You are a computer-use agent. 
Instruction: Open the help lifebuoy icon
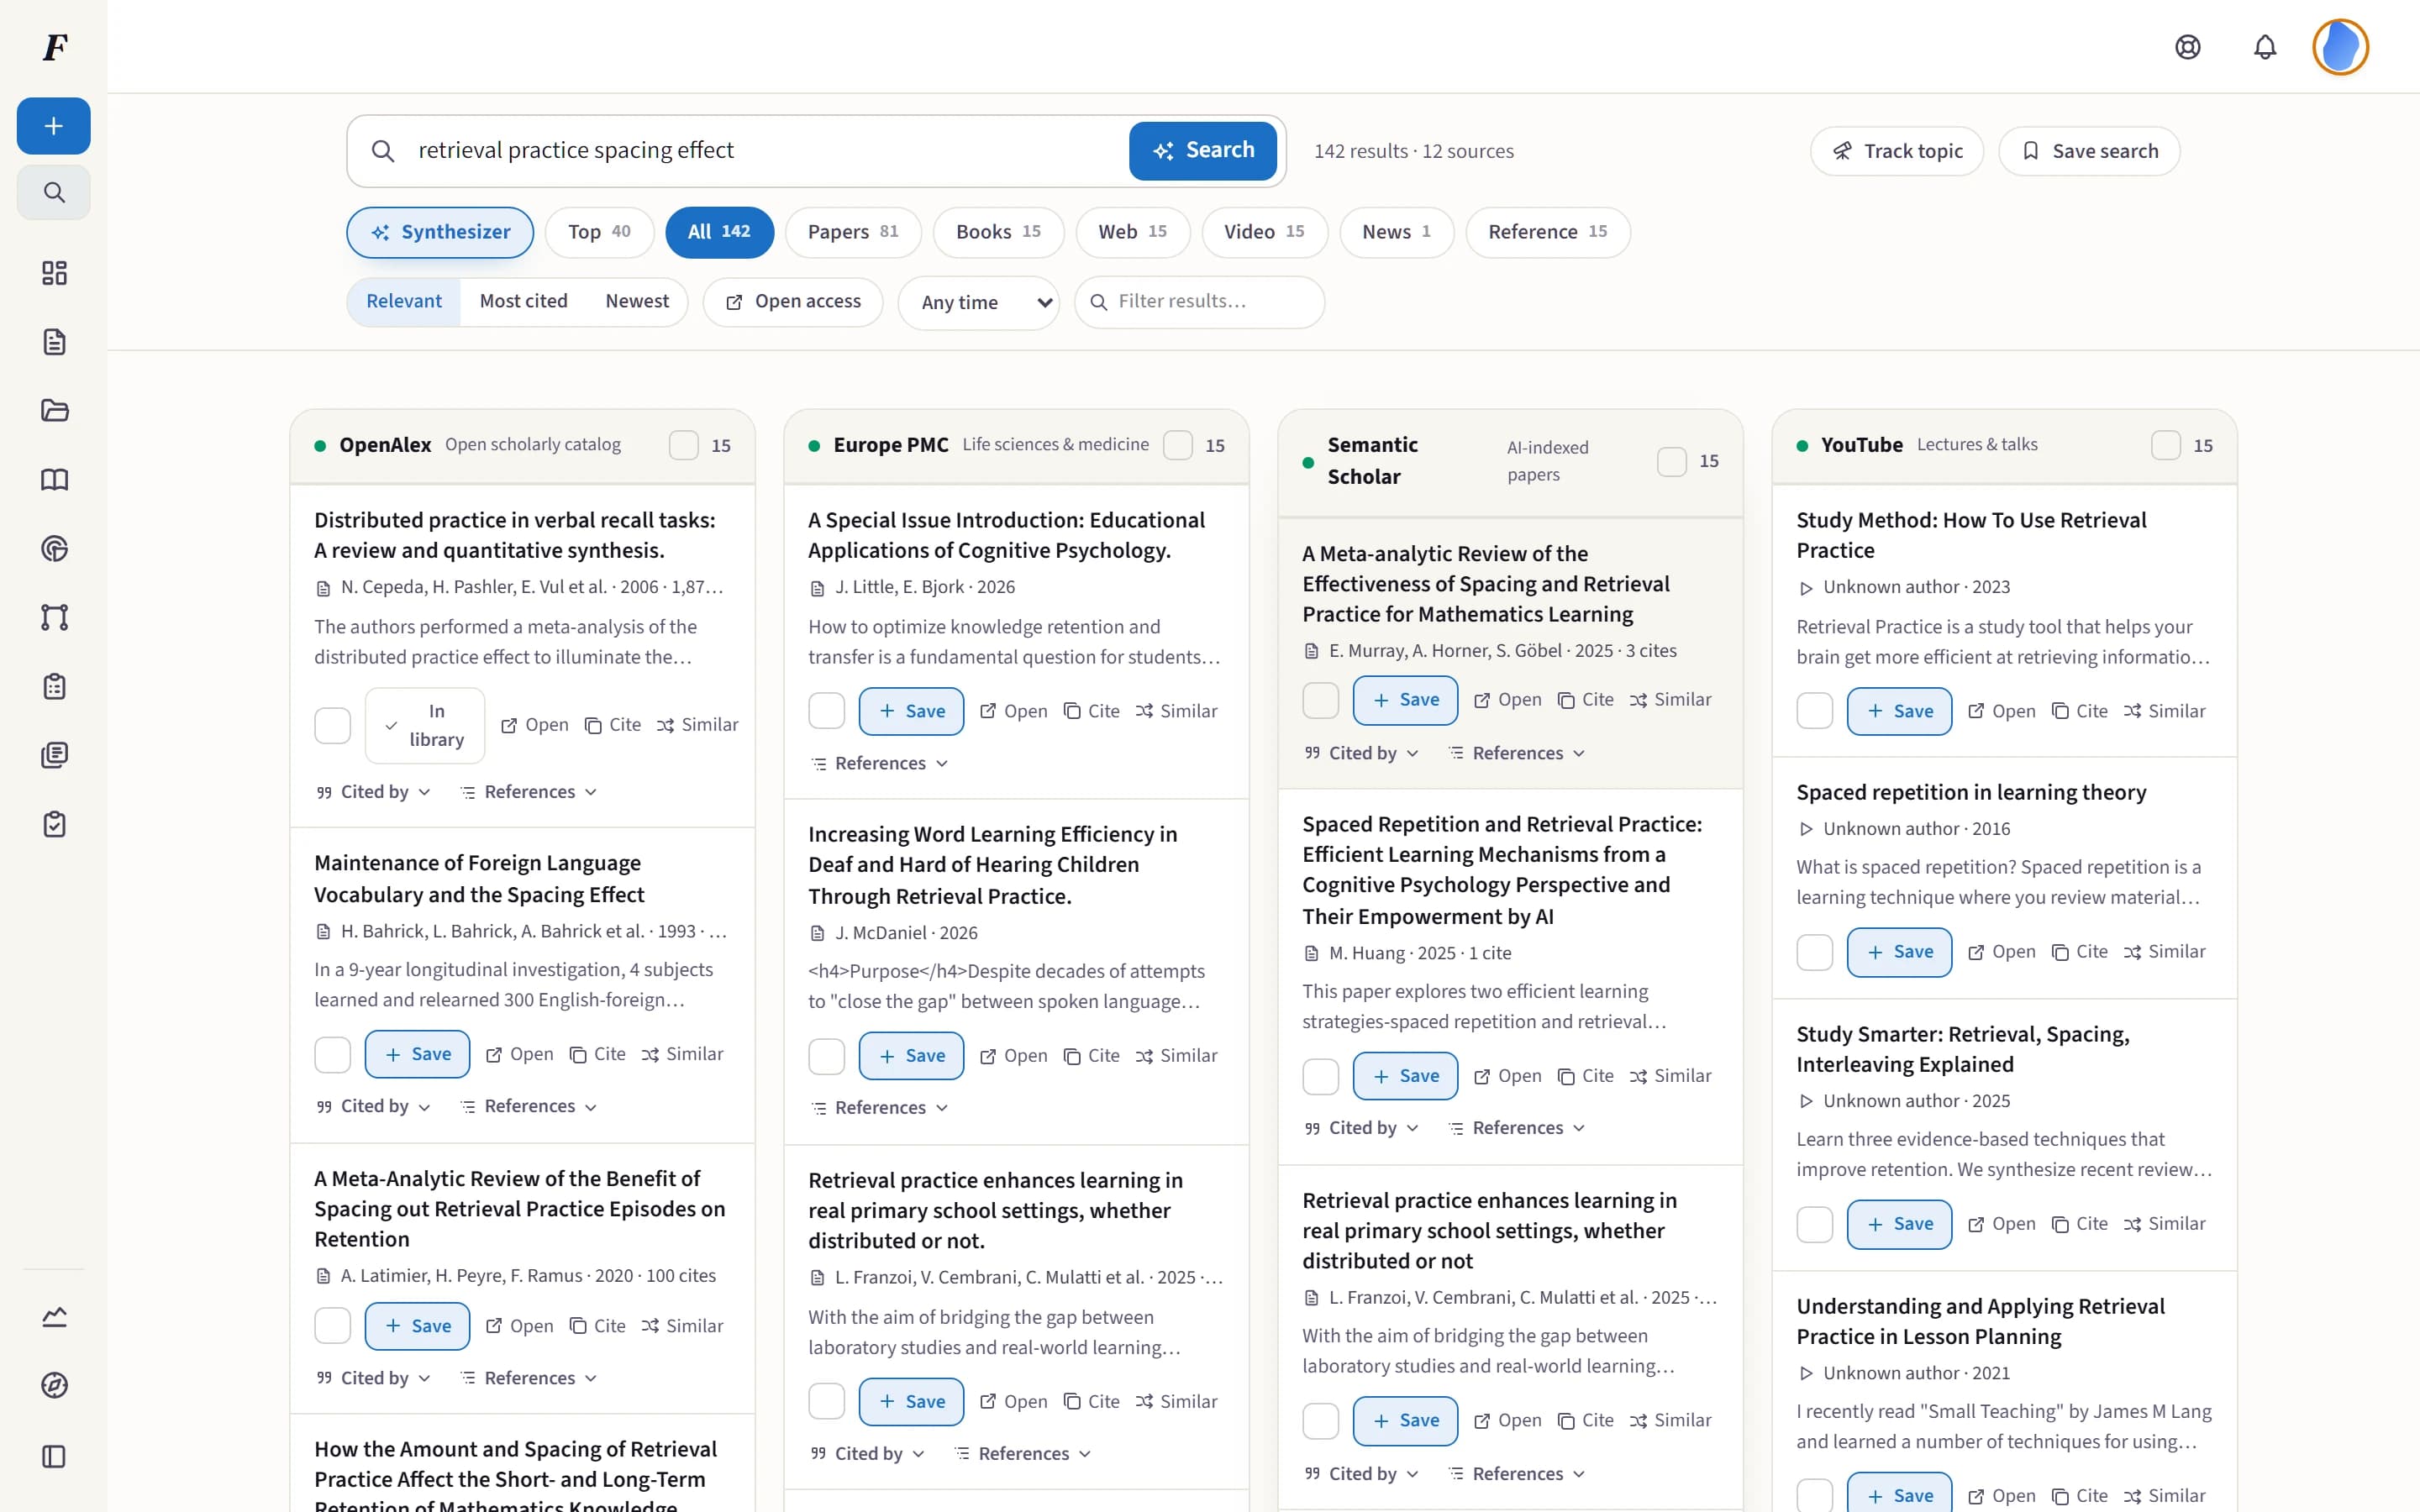click(2188, 47)
